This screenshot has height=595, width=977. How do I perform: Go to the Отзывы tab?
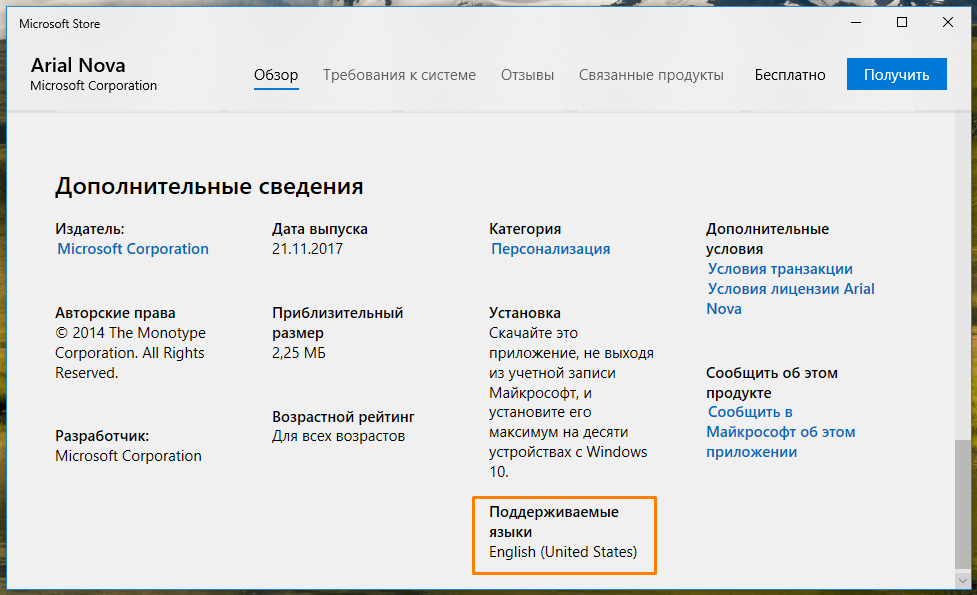[527, 75]
